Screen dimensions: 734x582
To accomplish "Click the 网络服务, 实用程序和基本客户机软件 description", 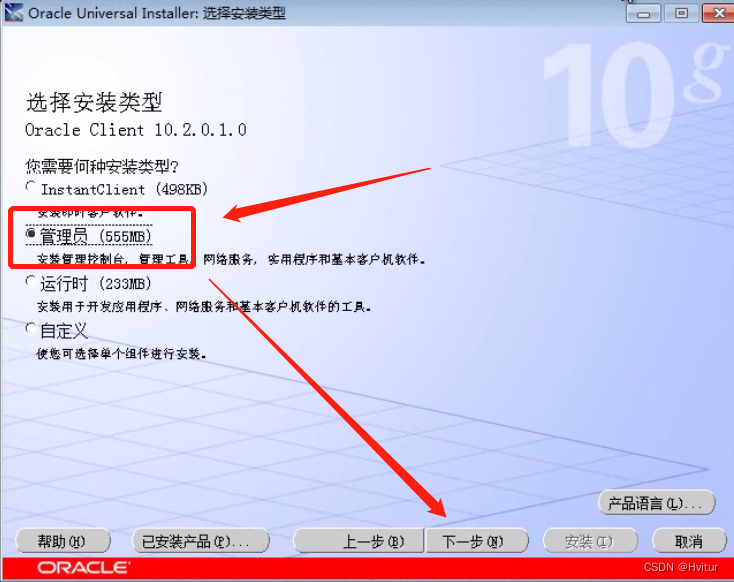I will pyautogui.click(x=315, y=259).
